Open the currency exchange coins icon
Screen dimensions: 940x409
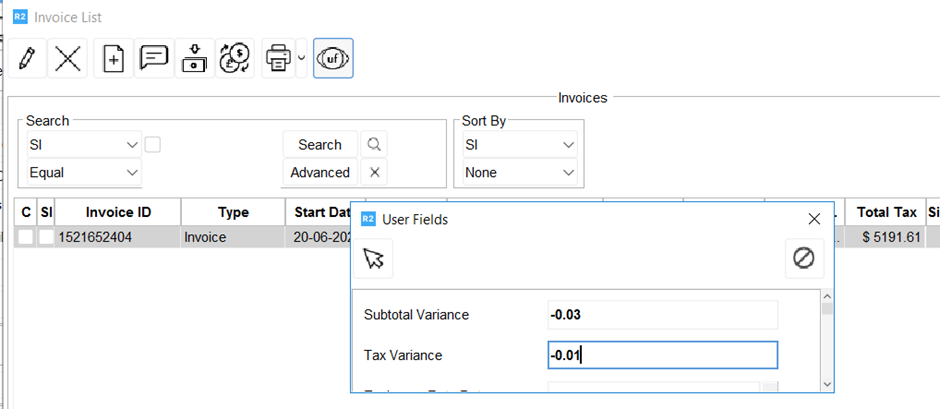(234, 59)
